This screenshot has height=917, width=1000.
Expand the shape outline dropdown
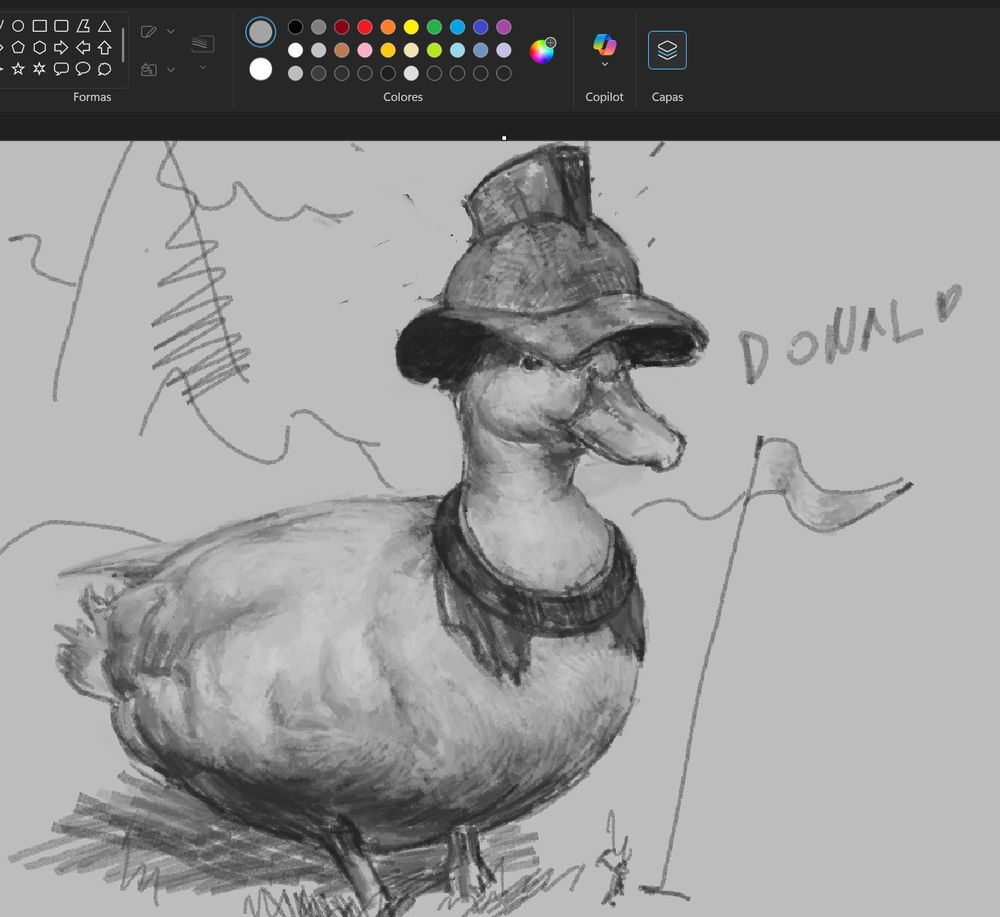click(x=170, y=31)
